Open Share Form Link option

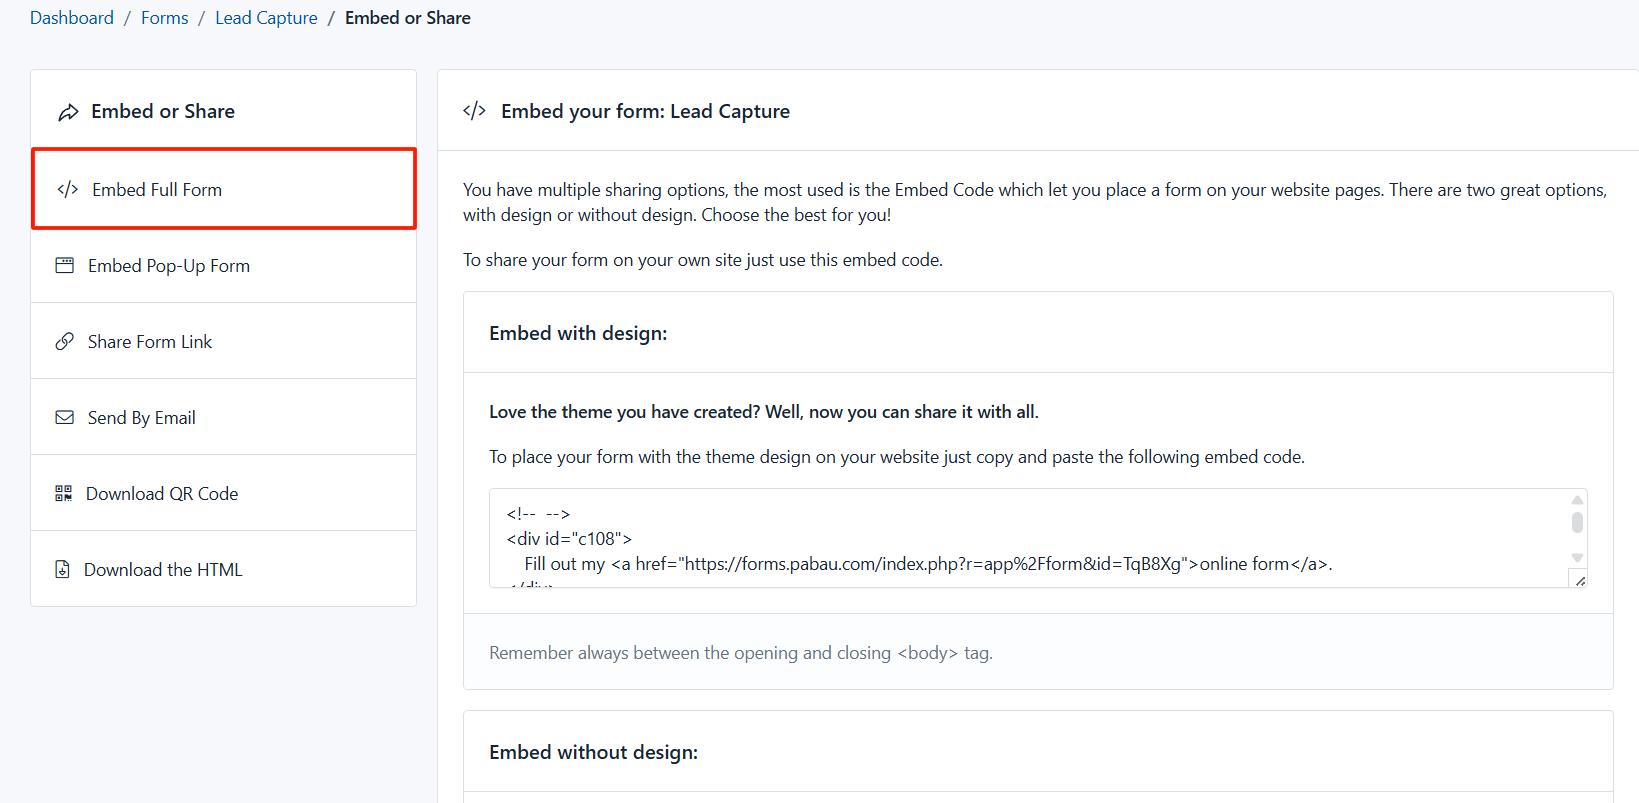tap(224, 342)
